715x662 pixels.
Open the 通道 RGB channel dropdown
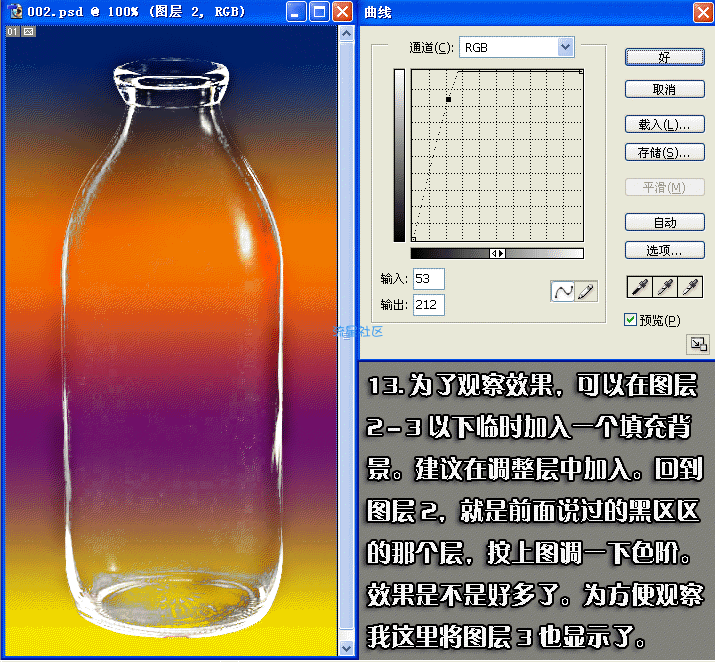click(565, 47)
